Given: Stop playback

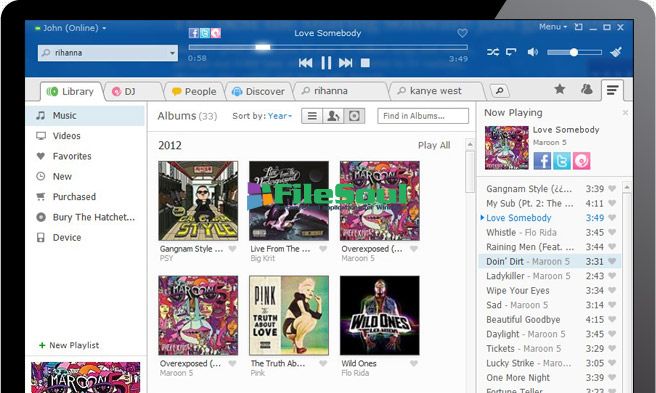Looking at the screenshot, I should tap(365, 63).
